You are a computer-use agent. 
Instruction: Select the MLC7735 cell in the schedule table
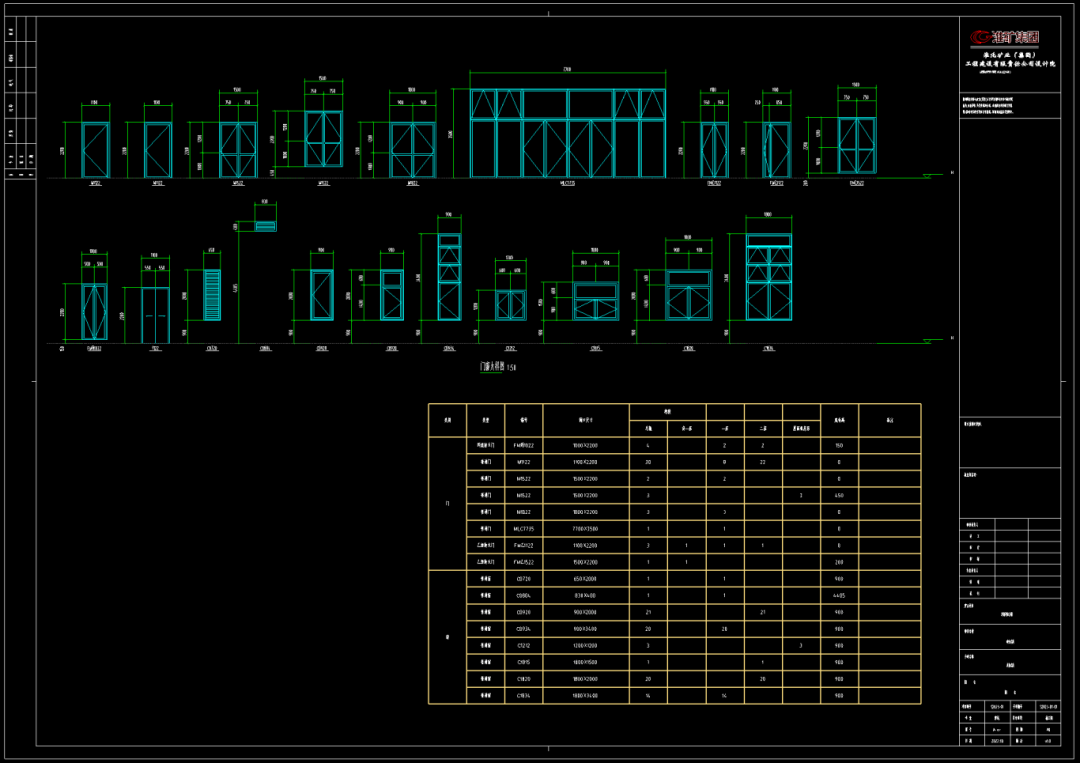click(523, 528)
